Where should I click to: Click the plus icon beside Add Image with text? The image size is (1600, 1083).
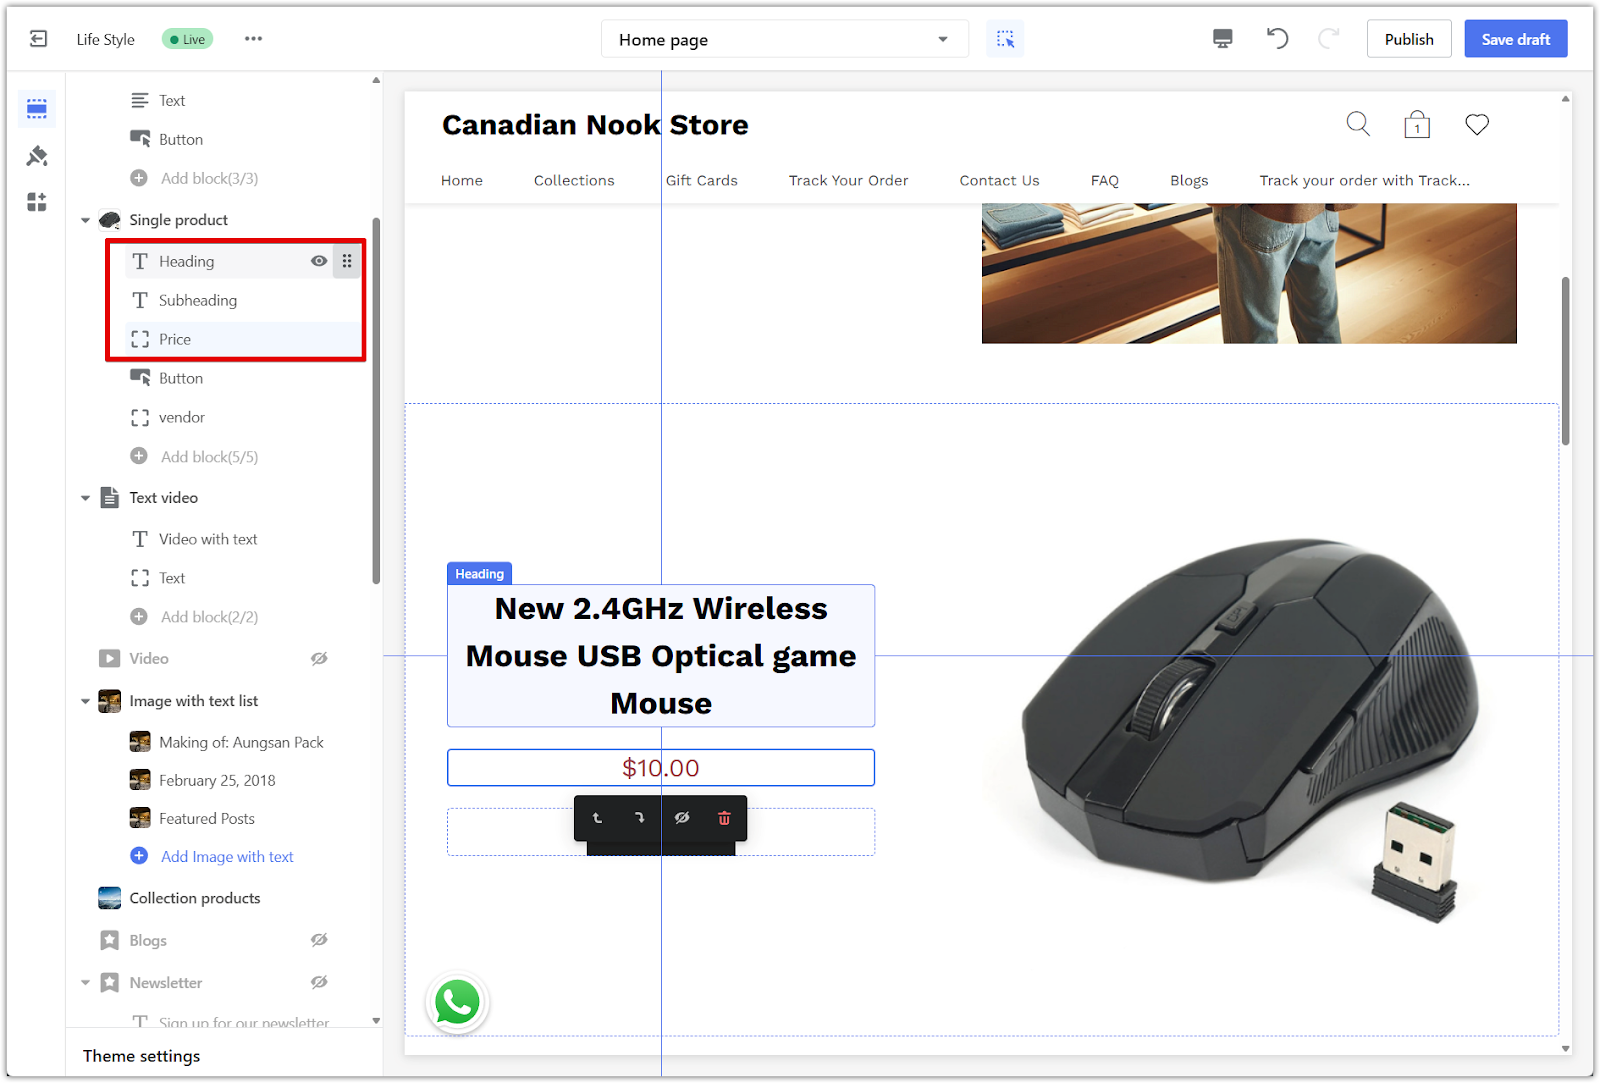coord(139,856)
